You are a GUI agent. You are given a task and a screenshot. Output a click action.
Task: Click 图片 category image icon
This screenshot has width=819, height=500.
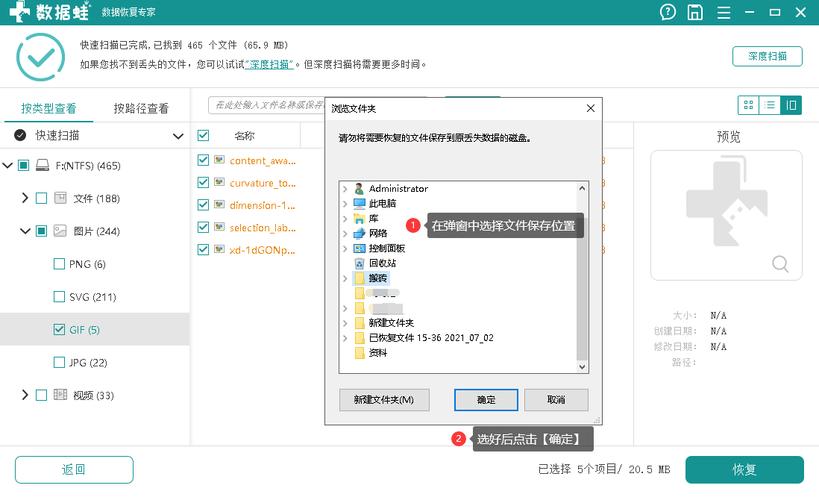coord(60,231)
